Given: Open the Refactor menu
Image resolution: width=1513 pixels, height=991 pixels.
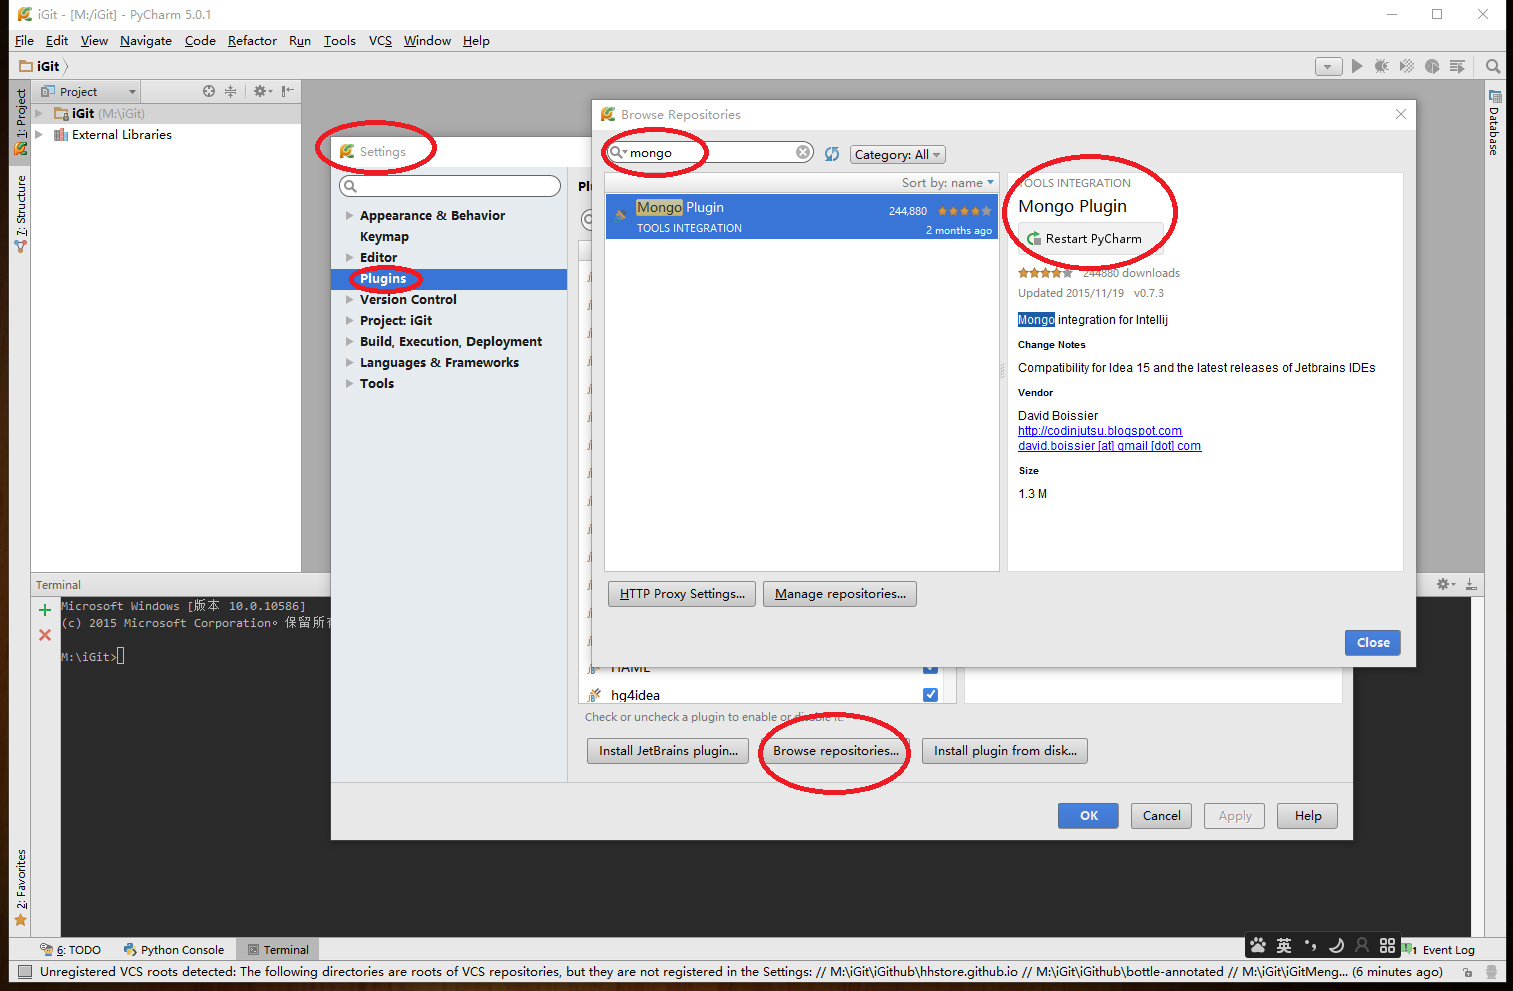Looking at the screenshot, I should (252, 41).
